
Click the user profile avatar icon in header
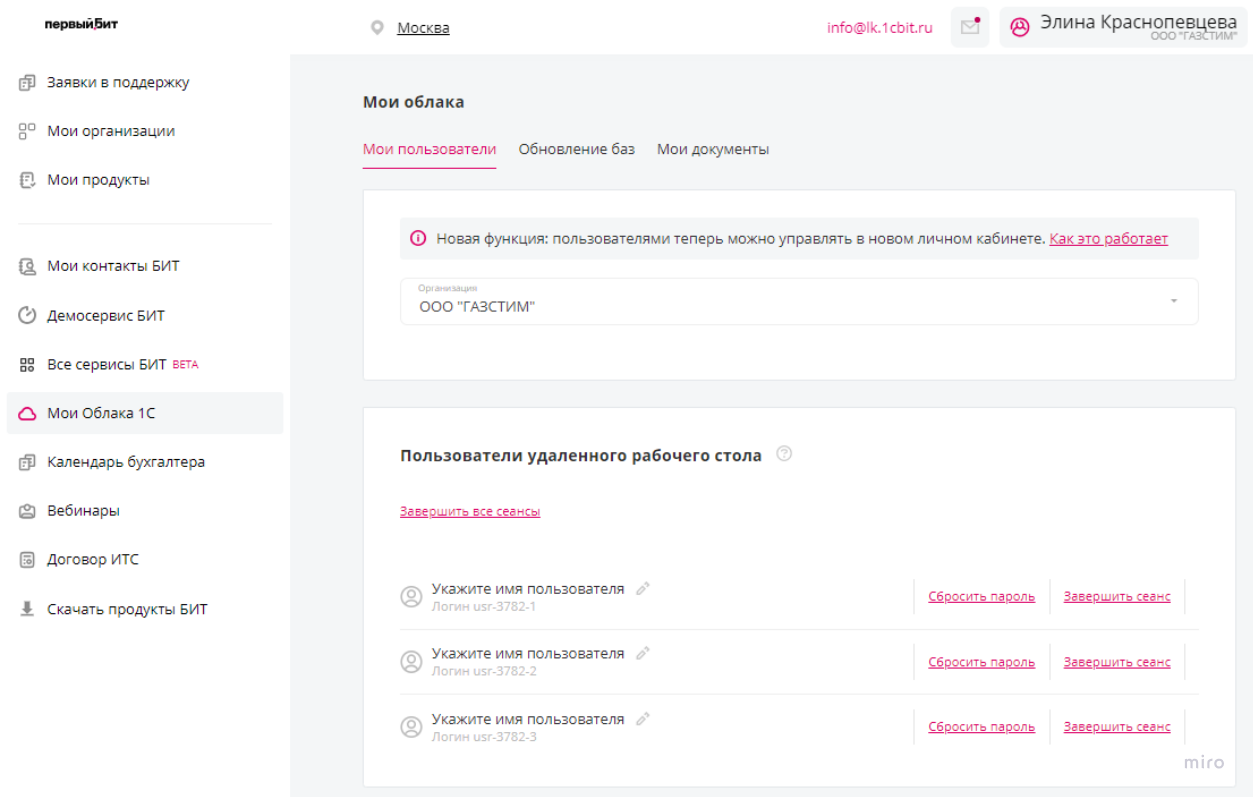click(x=1019, y=28)
